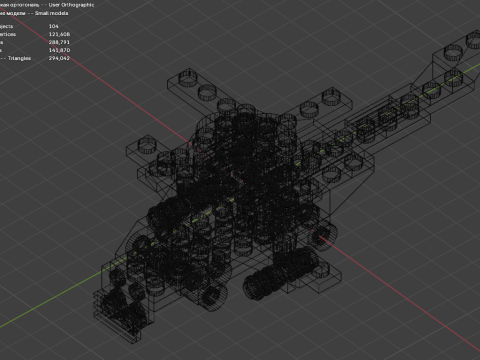480x360 pixels.
Task: Click the "Small models" collection label
Action: 52,13
